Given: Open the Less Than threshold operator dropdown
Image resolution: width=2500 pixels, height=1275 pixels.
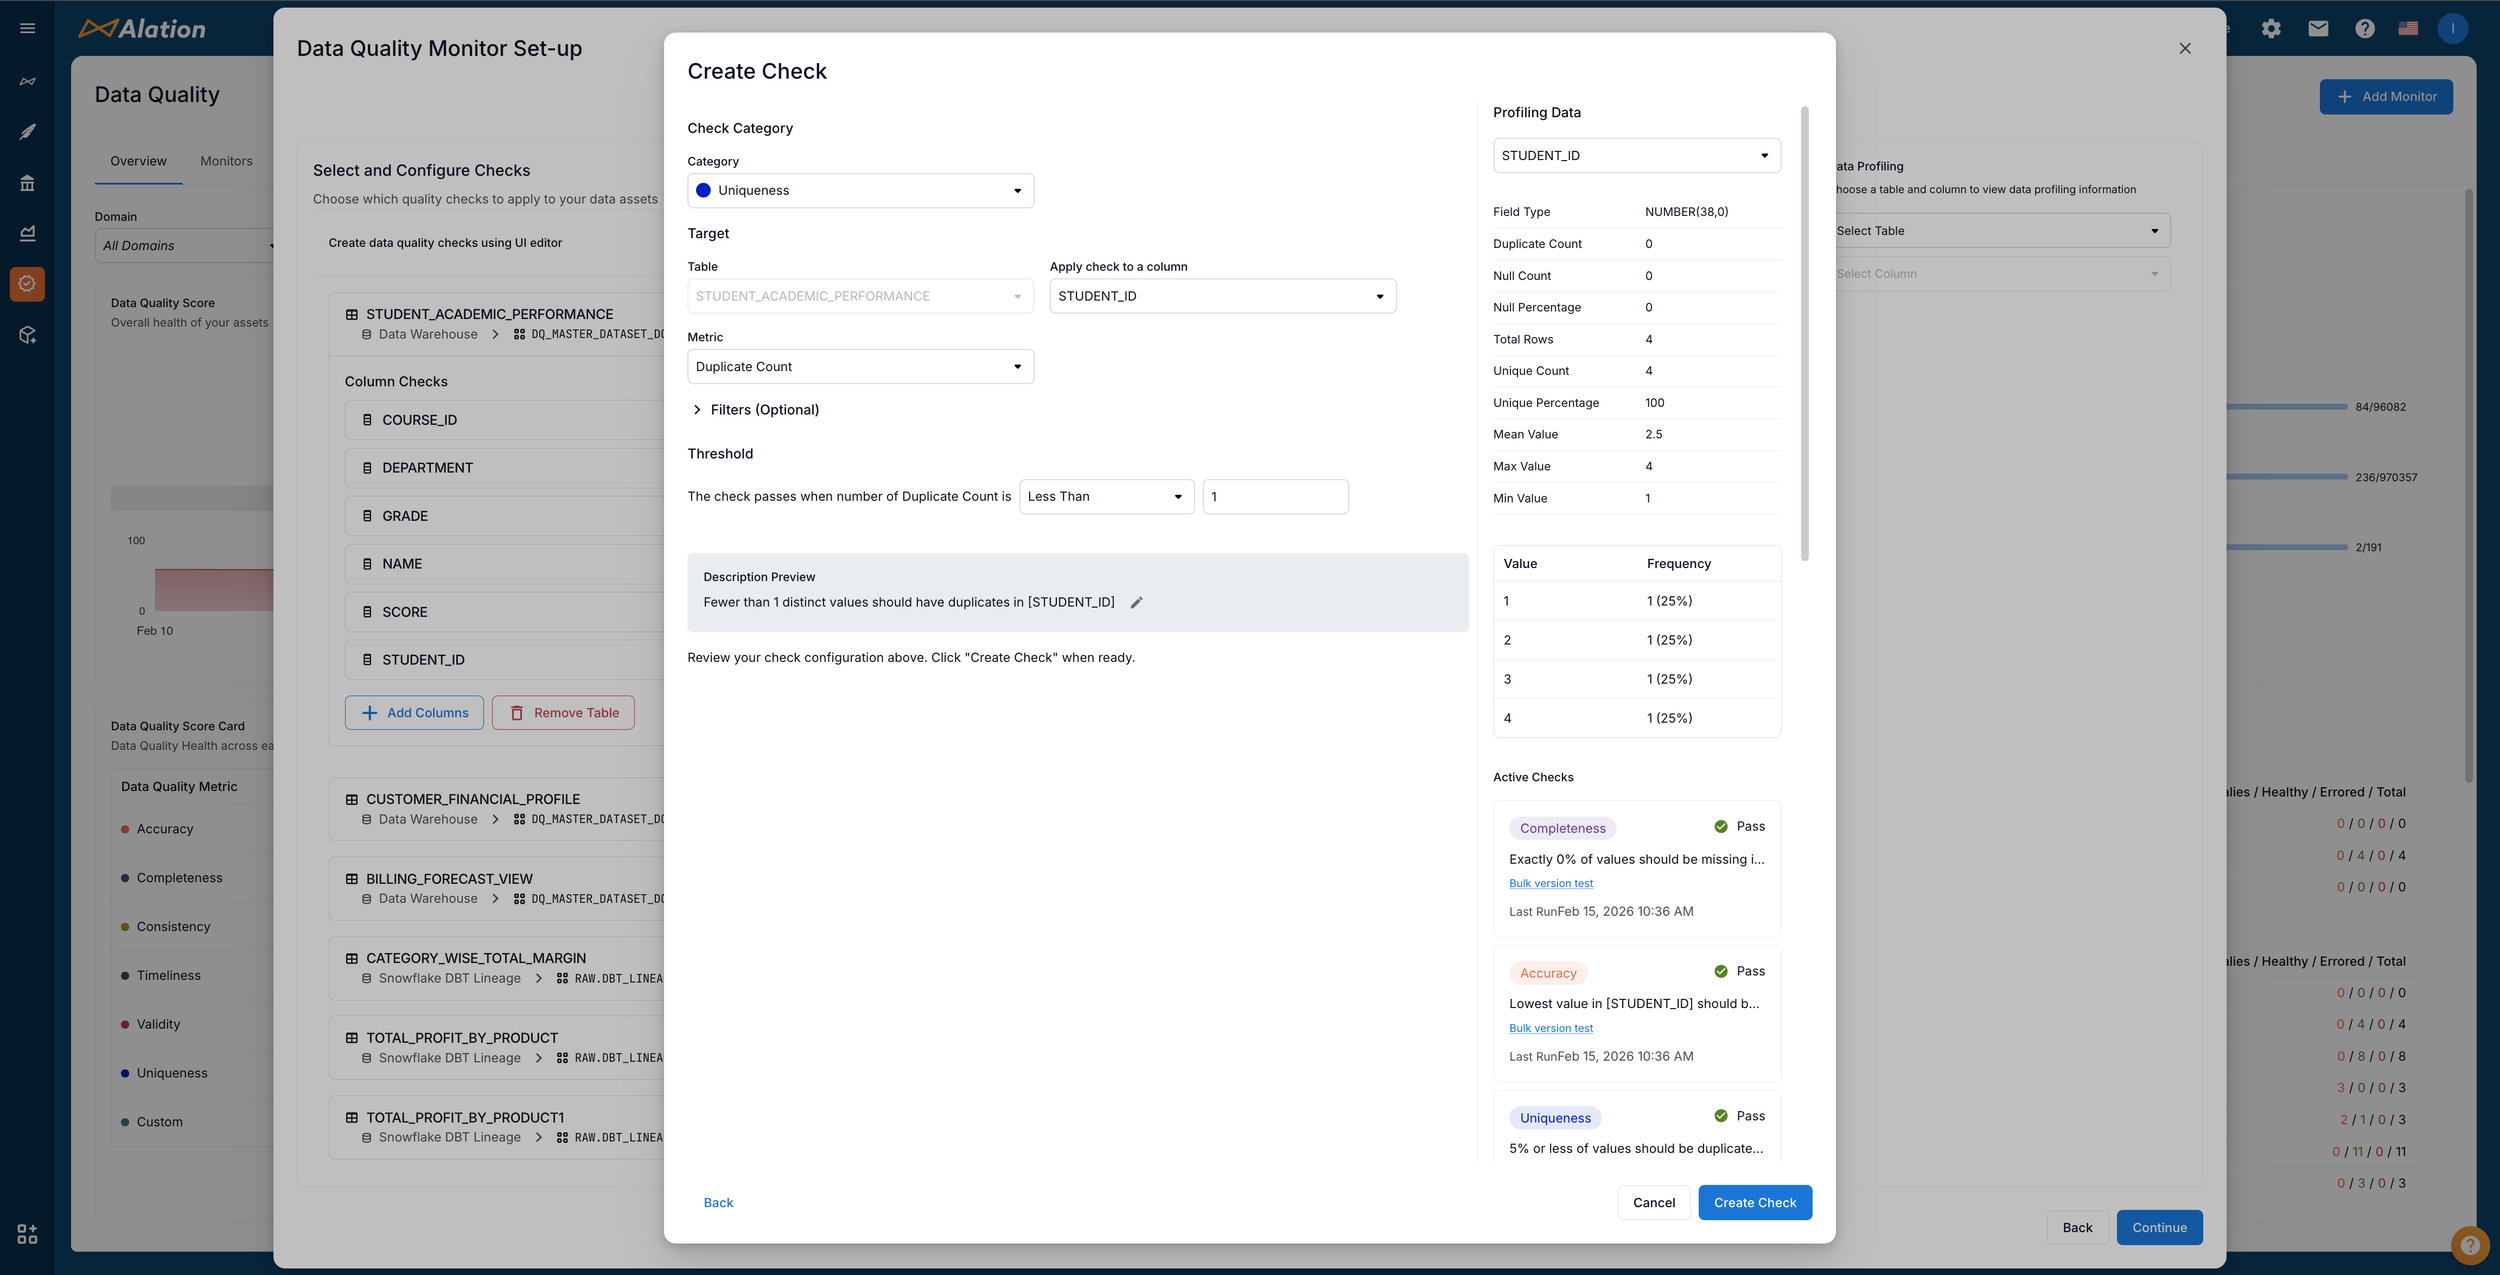Looking at the screenshot, I should pos(1106,497).
